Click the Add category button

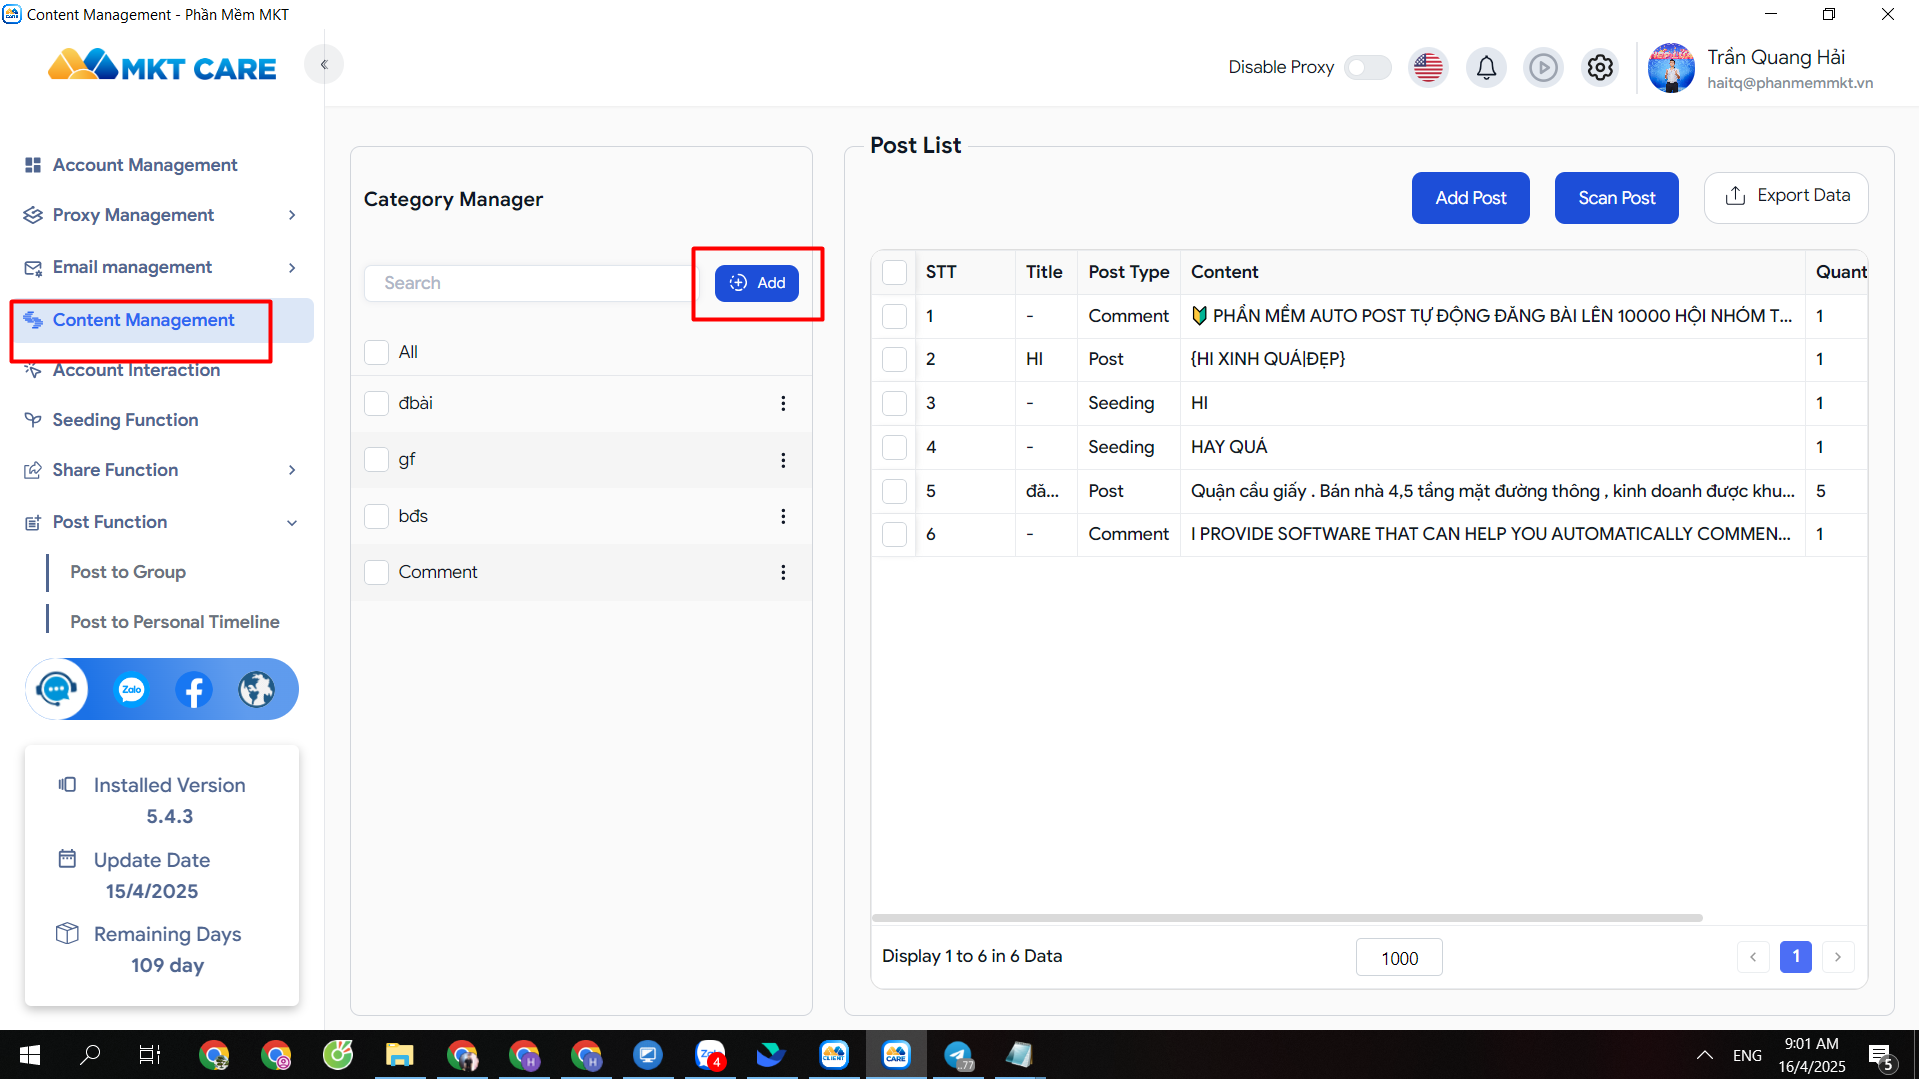point(757,283)
